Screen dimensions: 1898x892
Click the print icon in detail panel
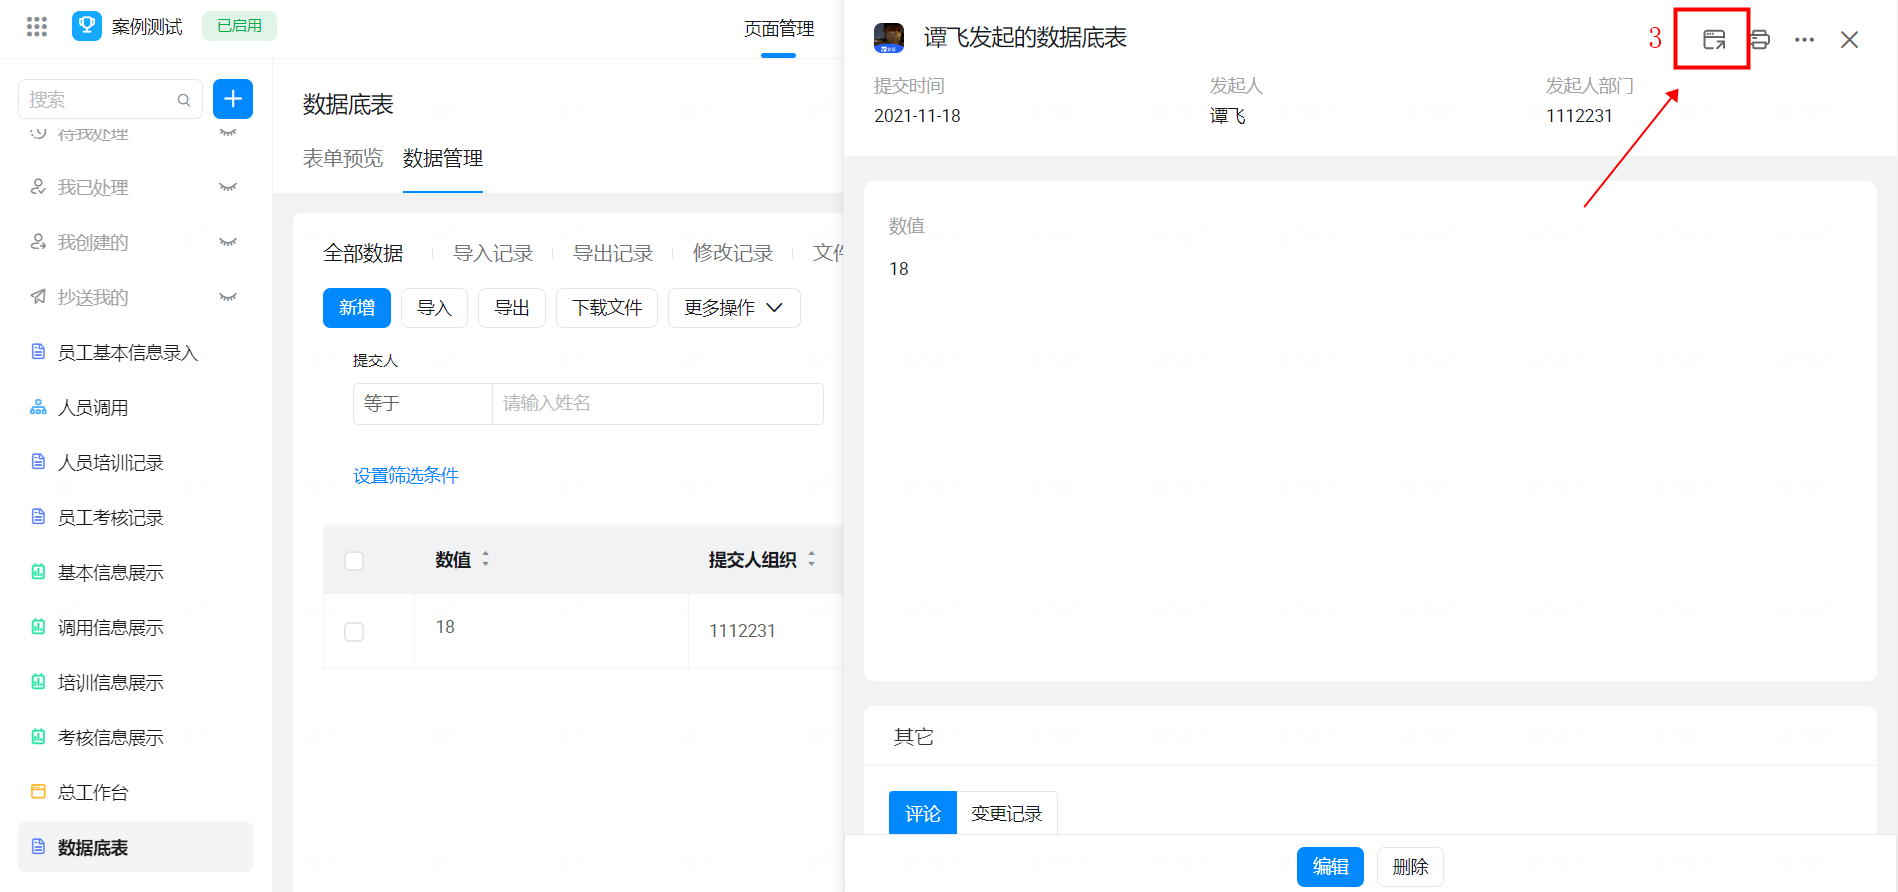coord(1760,40)
